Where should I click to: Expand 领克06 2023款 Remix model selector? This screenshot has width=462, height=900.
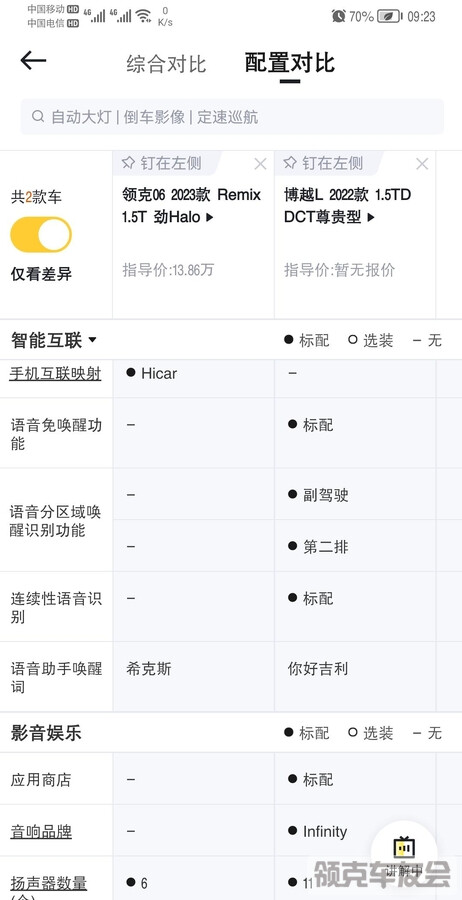tap(191, 206)
